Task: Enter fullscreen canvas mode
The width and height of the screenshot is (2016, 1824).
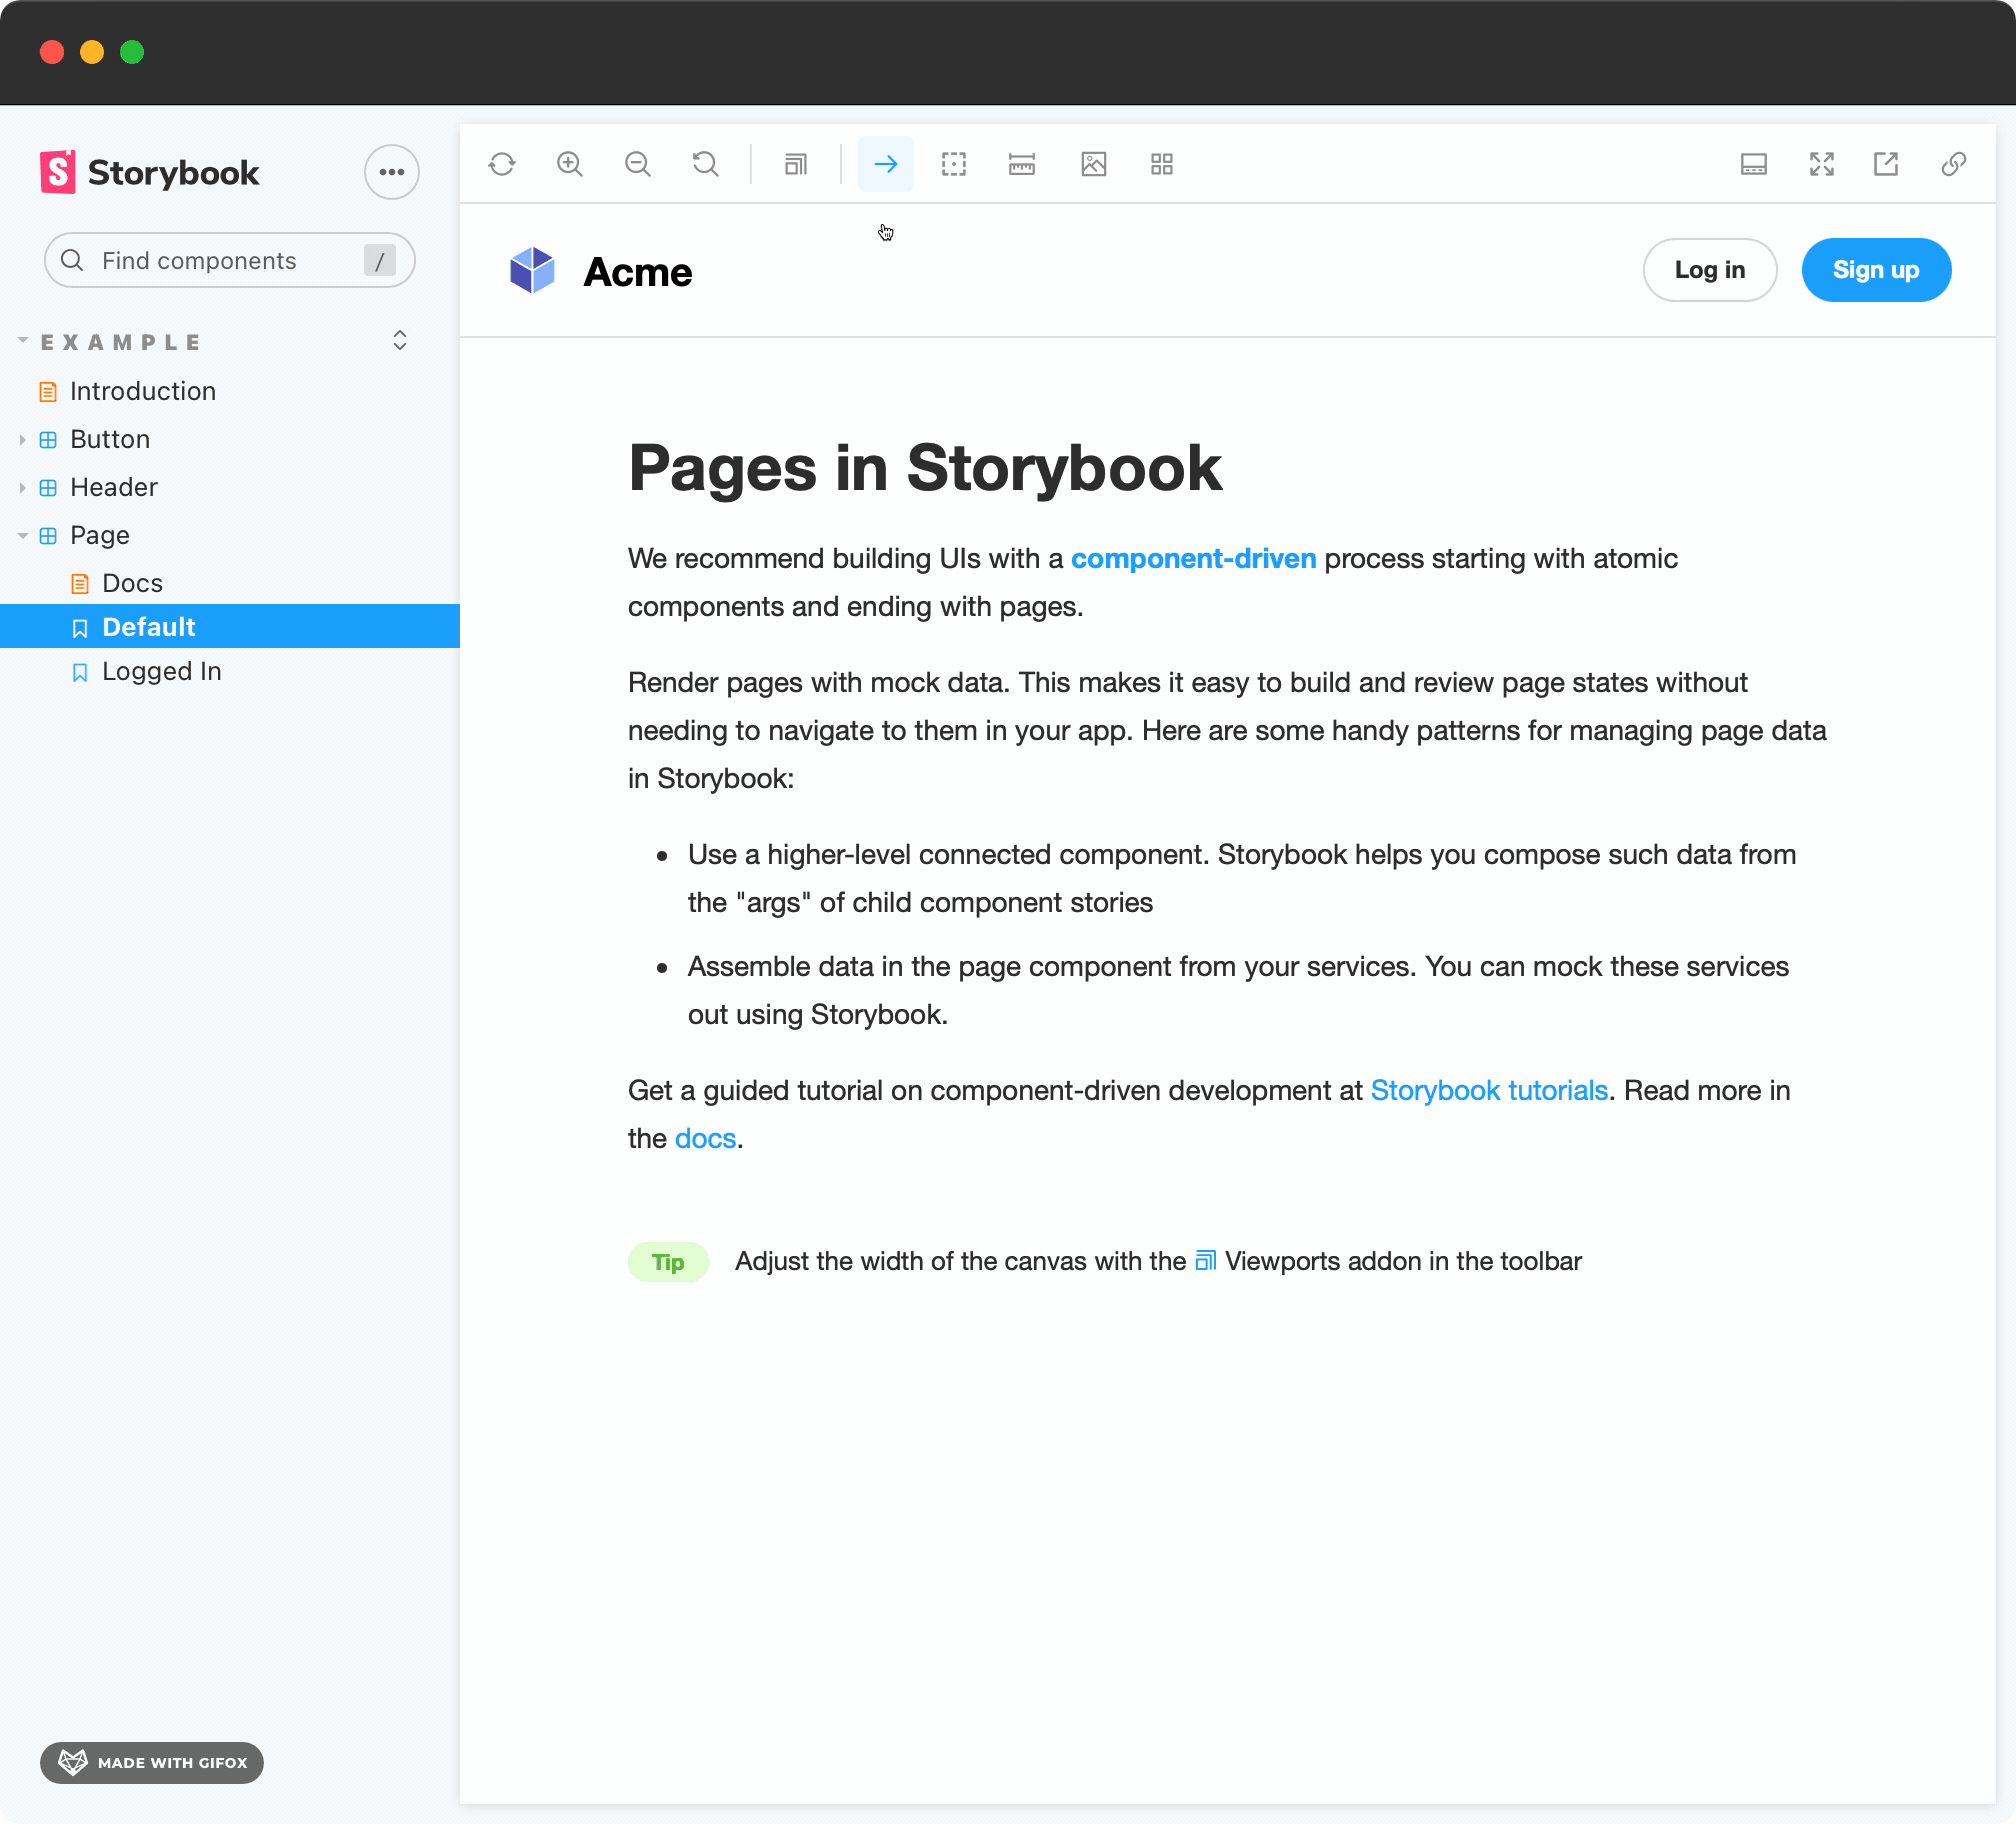Action: coord(1822,164)
